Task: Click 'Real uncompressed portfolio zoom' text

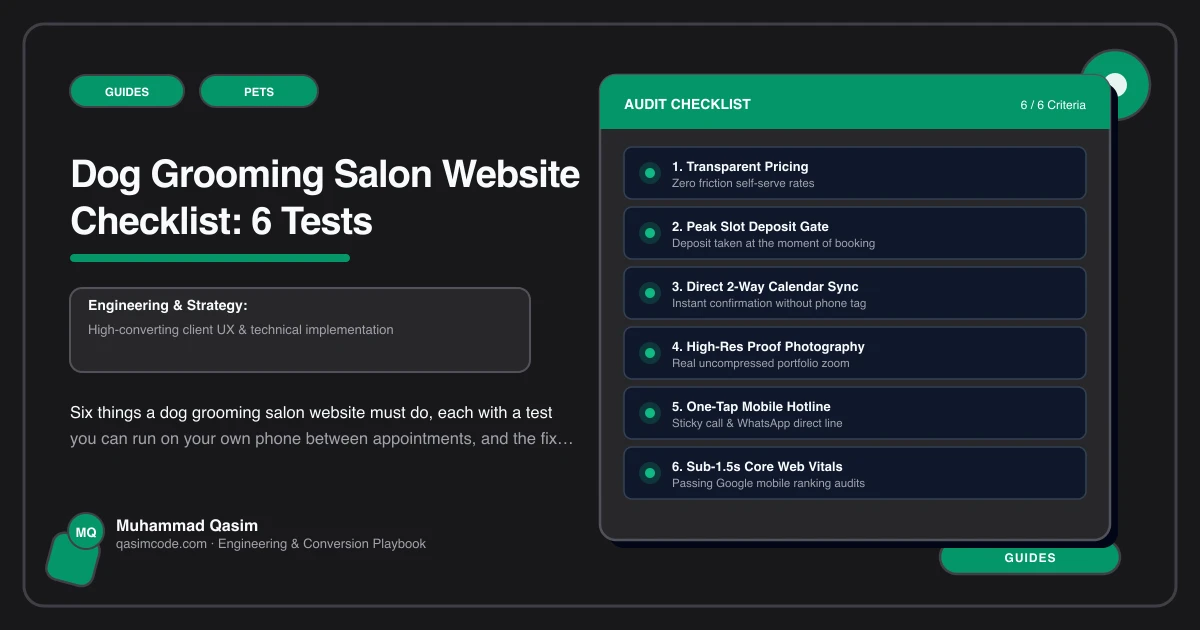Action: 761,363
